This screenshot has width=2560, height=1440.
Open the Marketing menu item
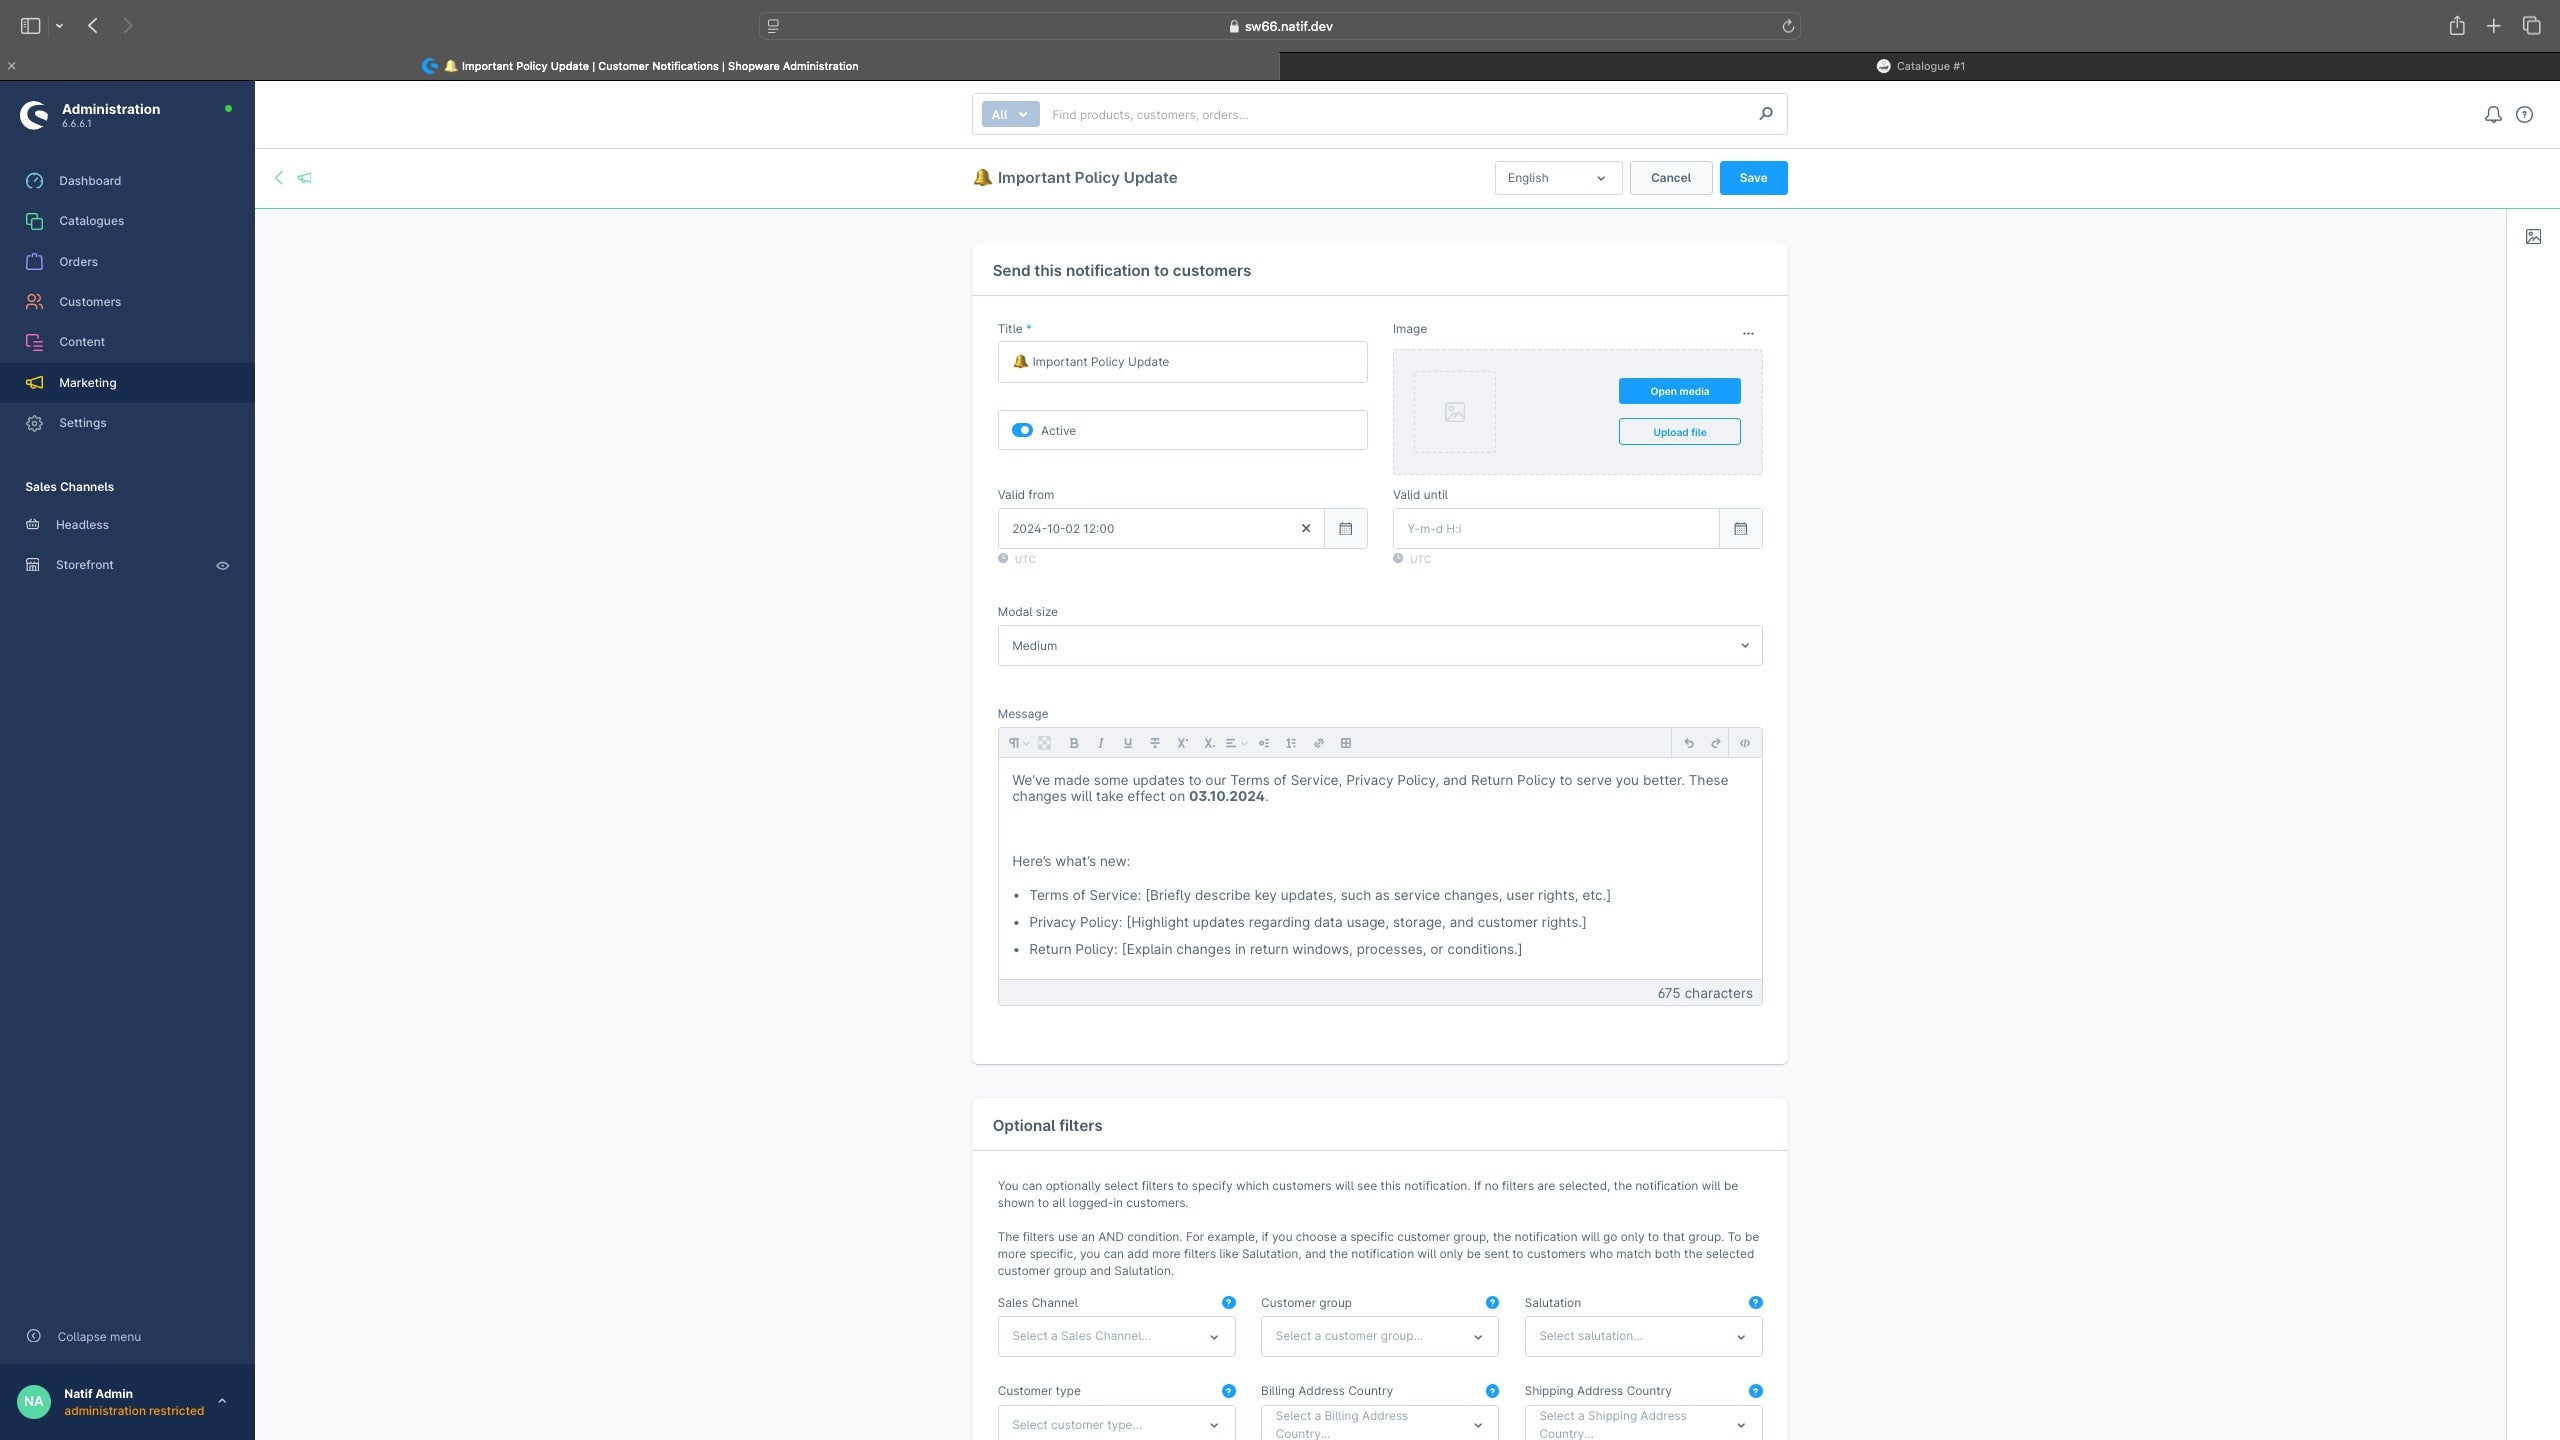(x=86, y=382)
